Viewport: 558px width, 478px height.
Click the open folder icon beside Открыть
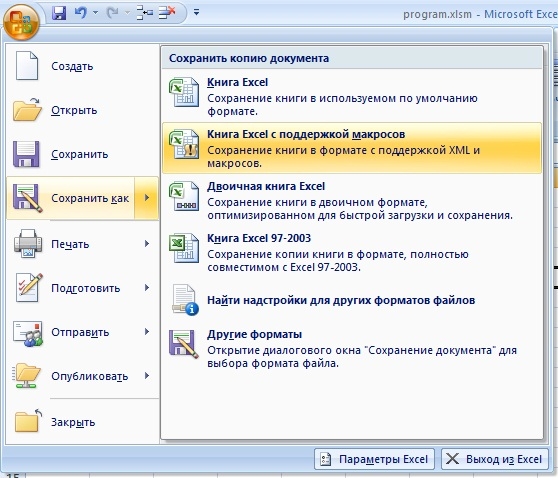tap(27, 109)
